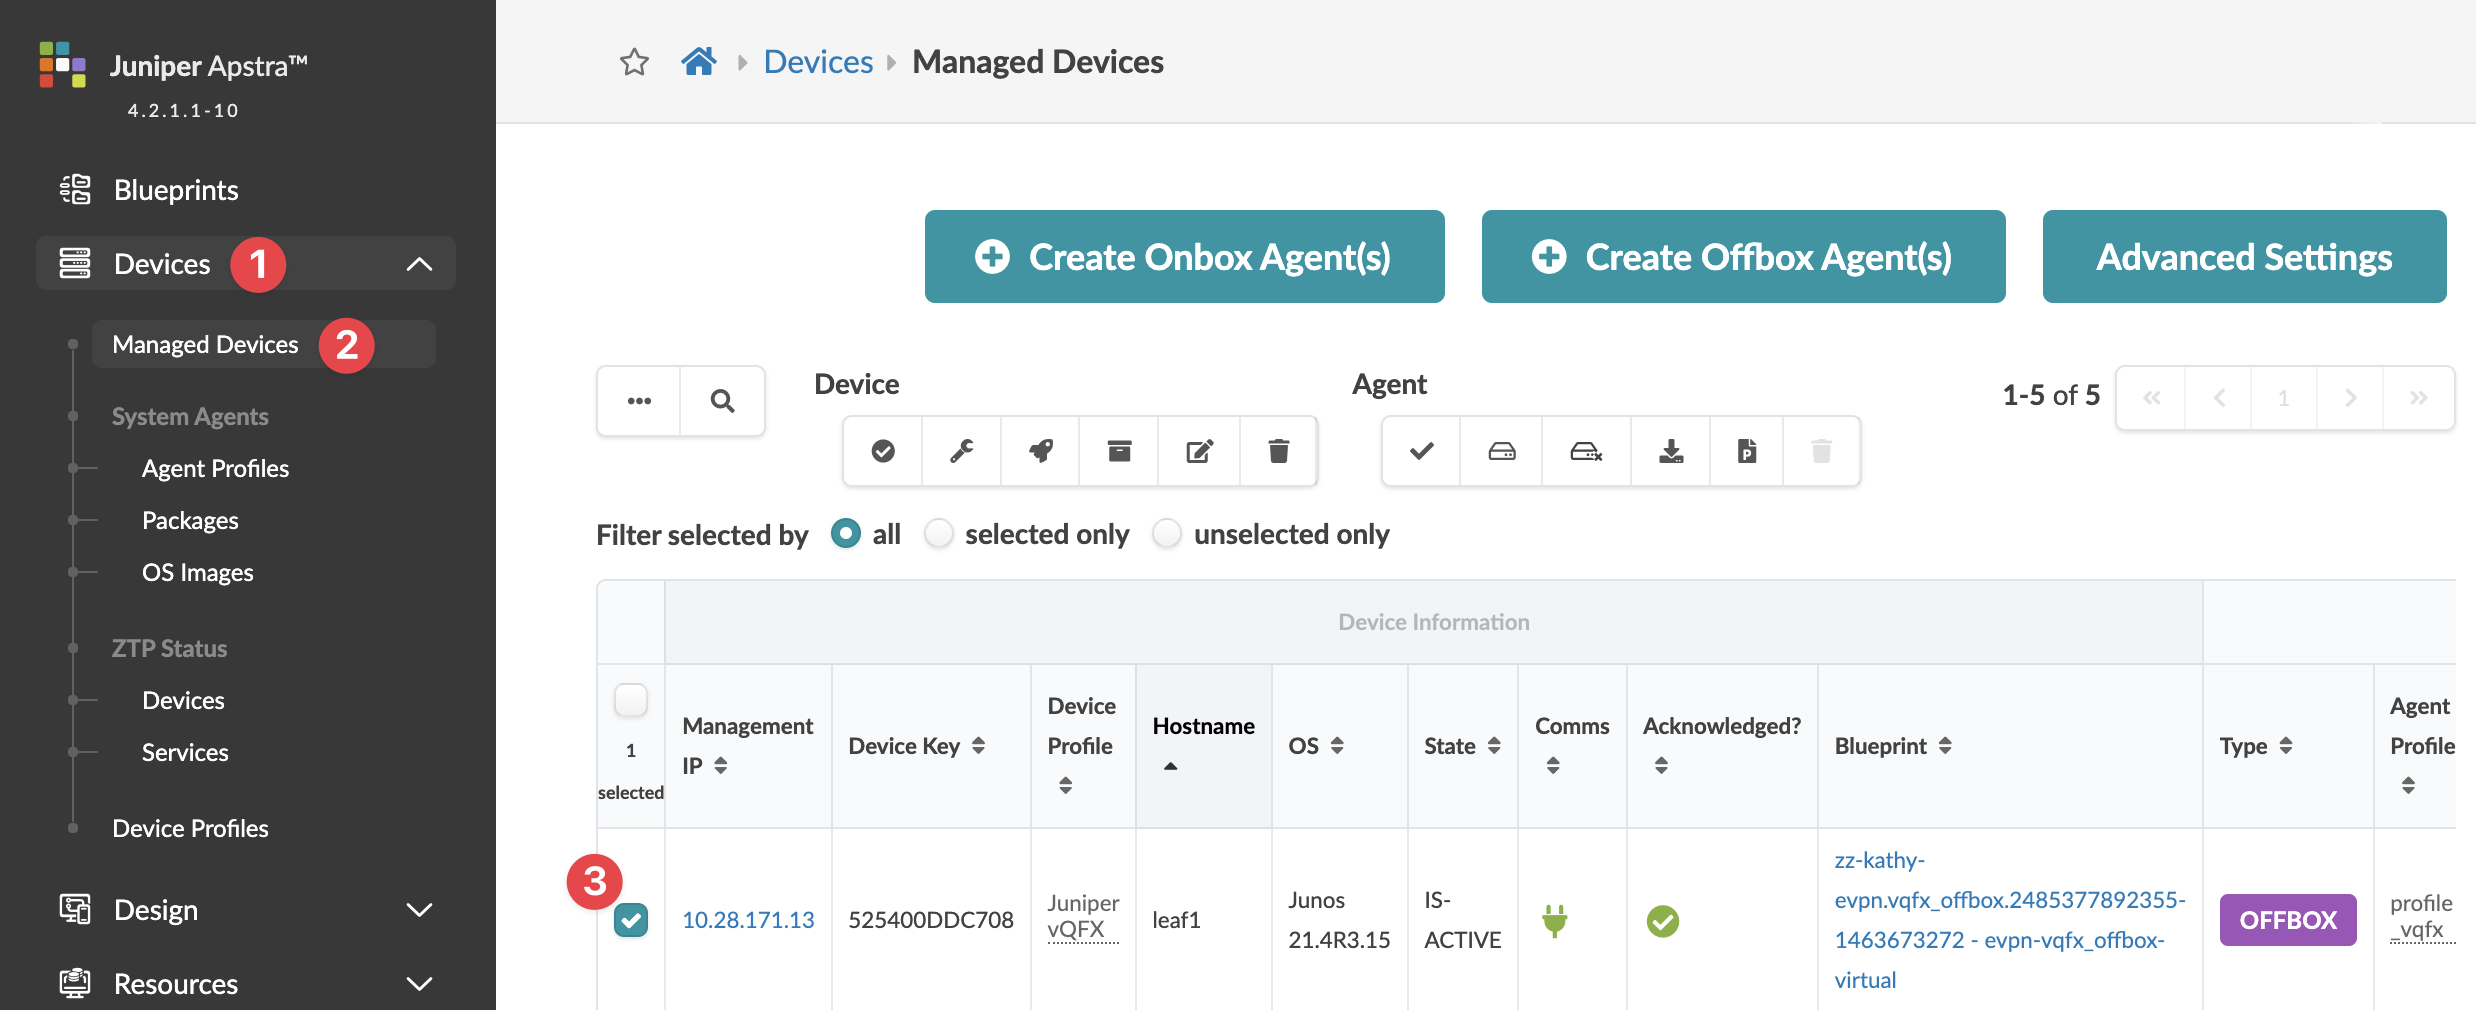Open management IP link 10.28.171.13
The width and height of the screenshot is (2476, 1010).
pos(748,920)
